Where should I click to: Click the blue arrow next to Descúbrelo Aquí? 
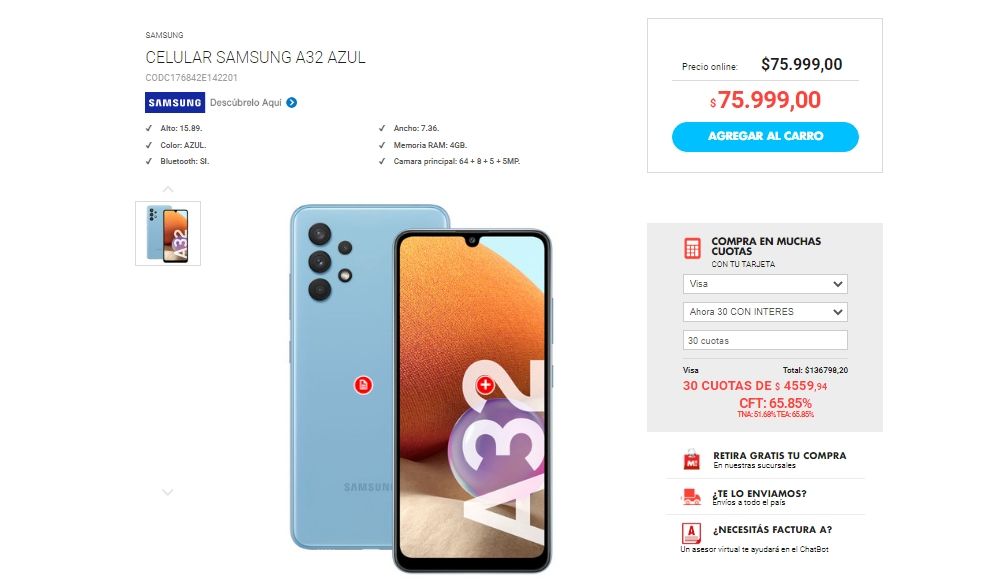pos(292,102)
